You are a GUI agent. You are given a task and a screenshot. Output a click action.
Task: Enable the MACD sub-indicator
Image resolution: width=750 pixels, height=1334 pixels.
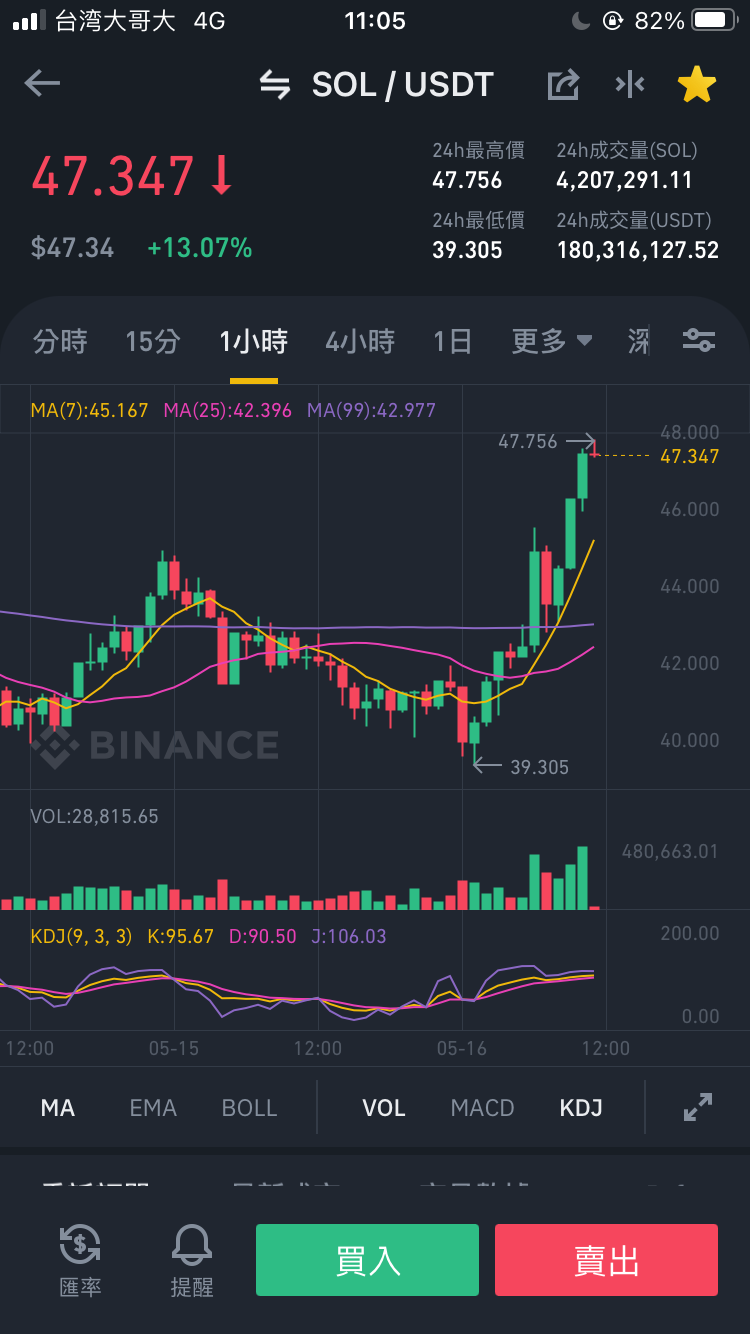482,1108
